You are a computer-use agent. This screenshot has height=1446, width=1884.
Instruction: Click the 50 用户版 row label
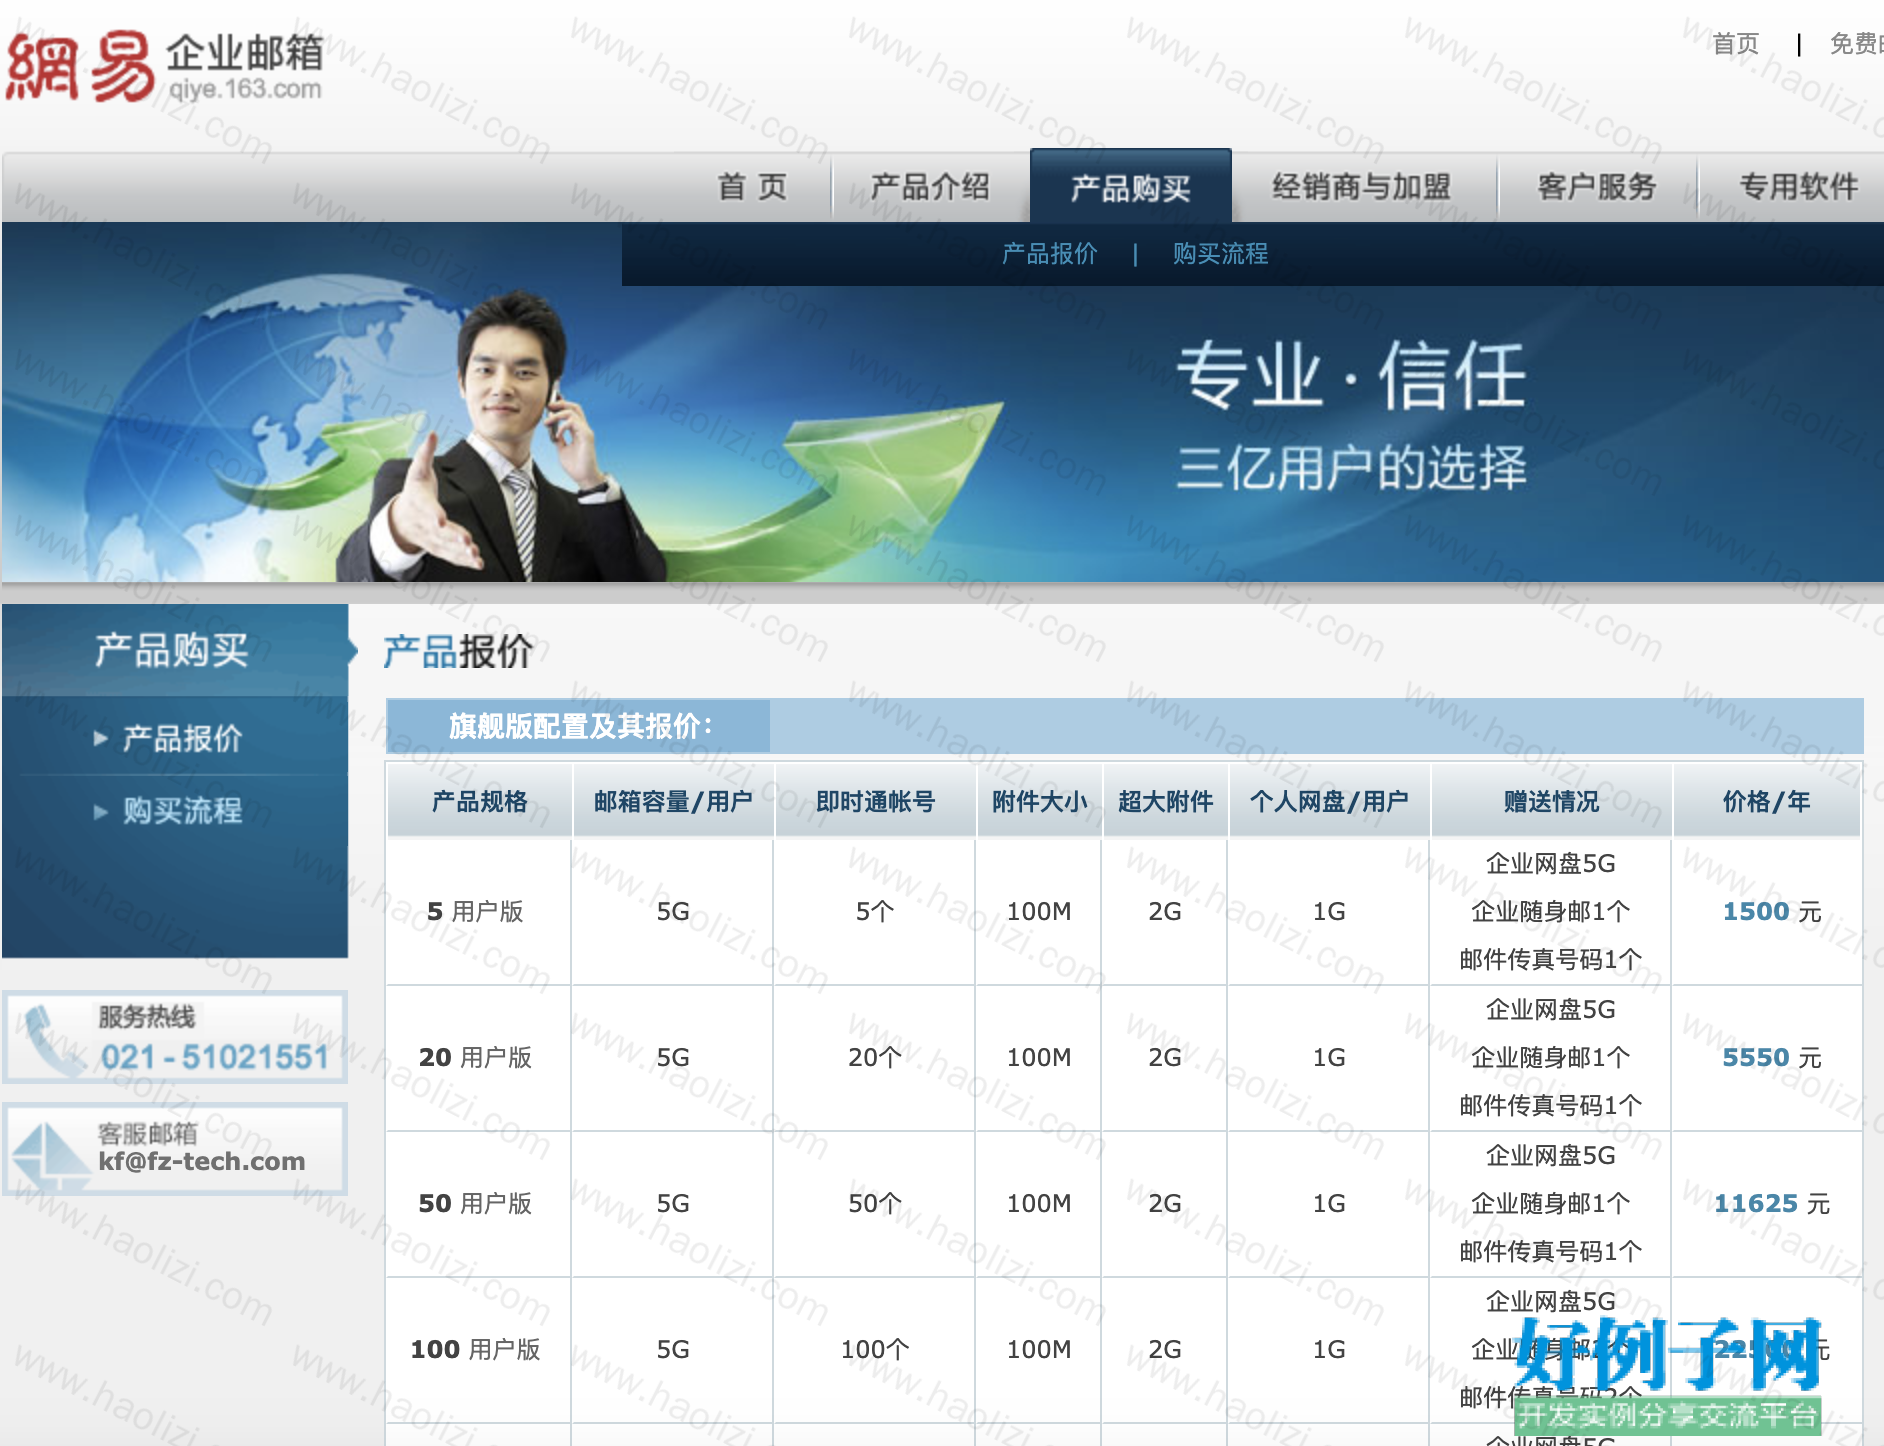click(475, 1203)
